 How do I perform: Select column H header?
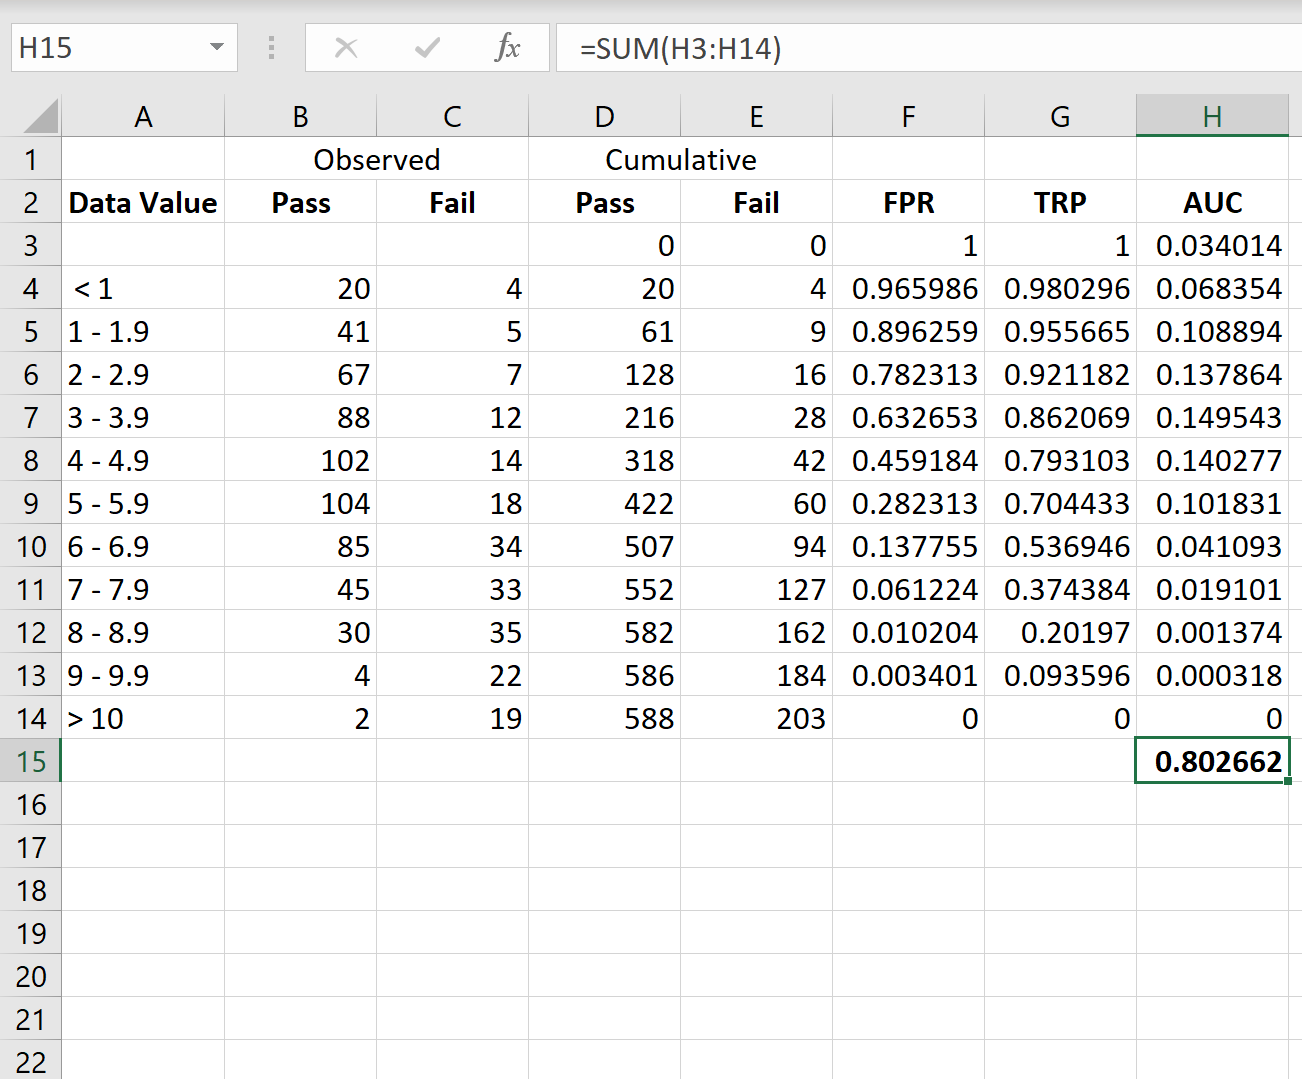pos(1212,116)
